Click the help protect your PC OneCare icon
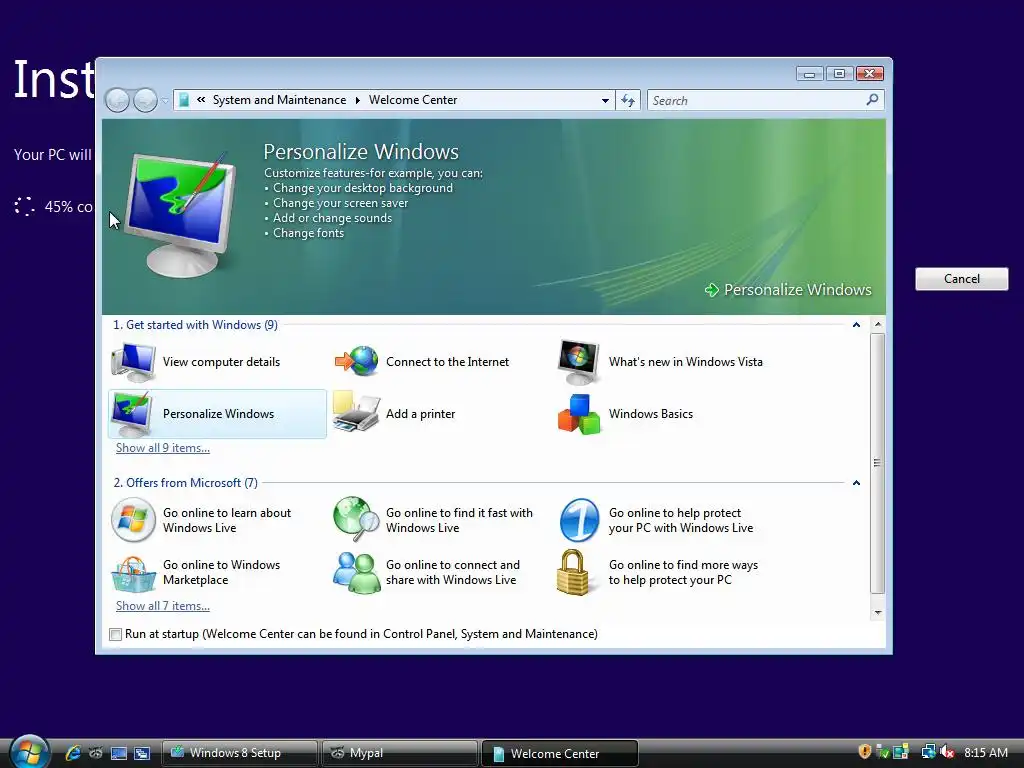1024x768 pixels. [579, 520]
